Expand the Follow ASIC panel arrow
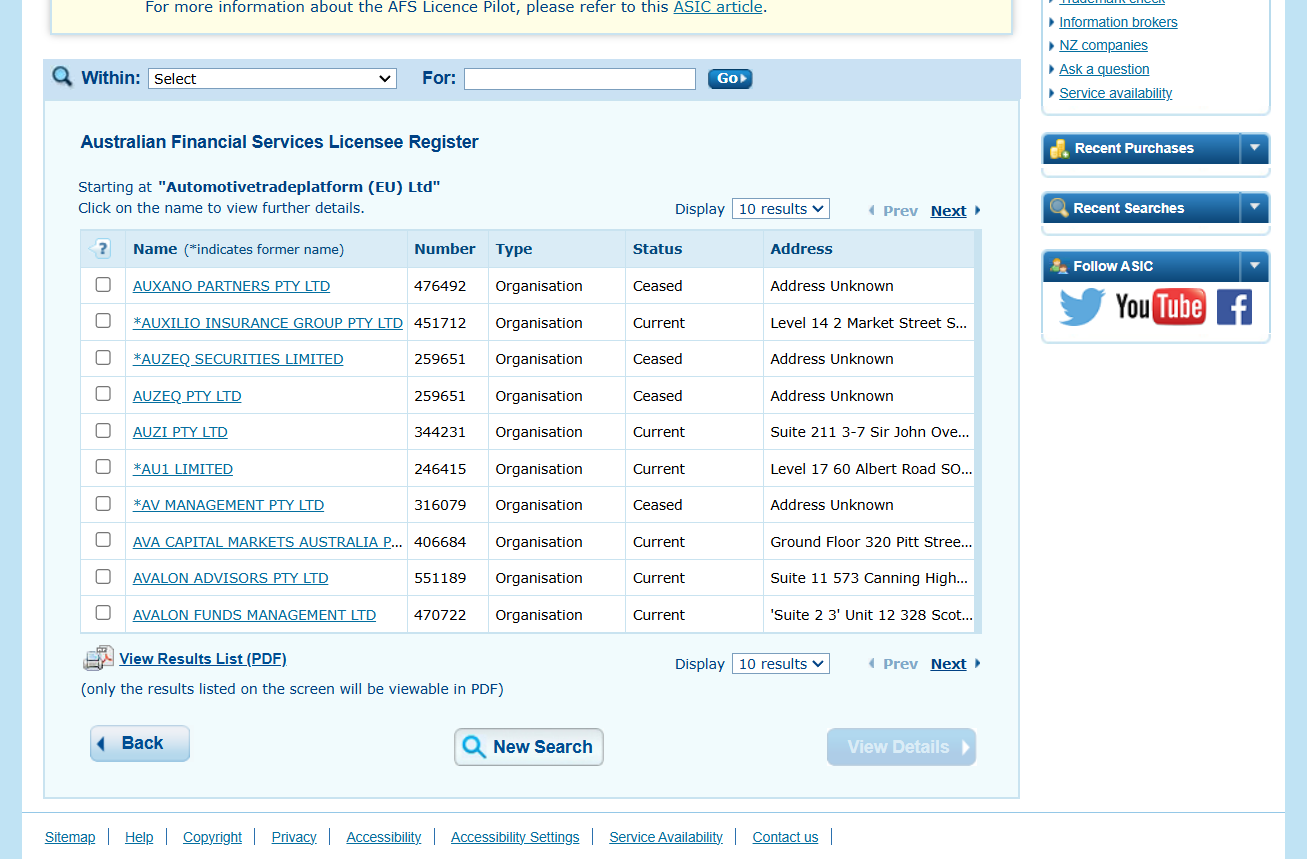This screenshot has width=1307, height=859. tap(1254, 265)
